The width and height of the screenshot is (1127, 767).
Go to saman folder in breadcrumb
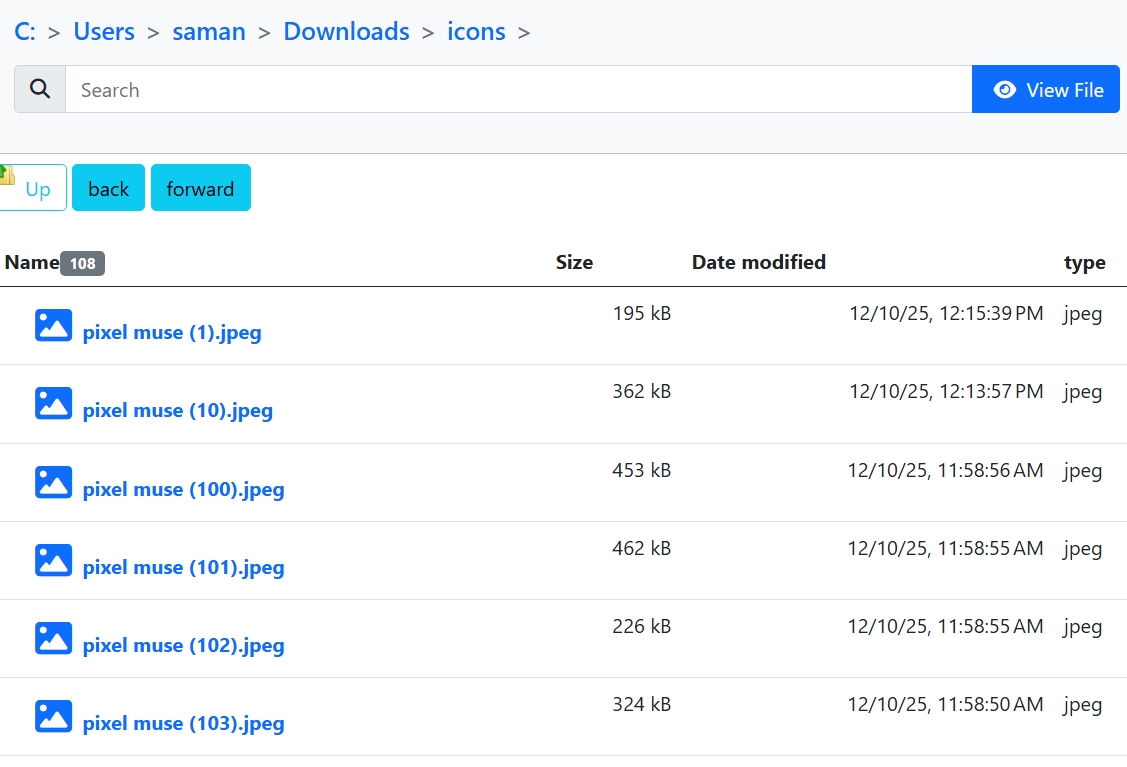coord(209,31)
